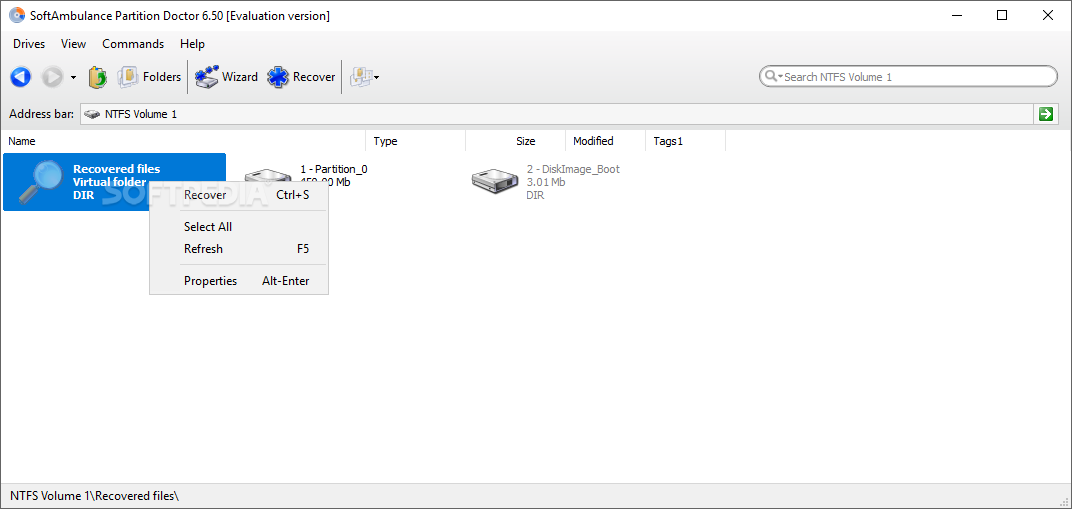Click the application icon in title bar
Image resolution: width=1072 pixels, height=509 pixels.
[16, 15]
